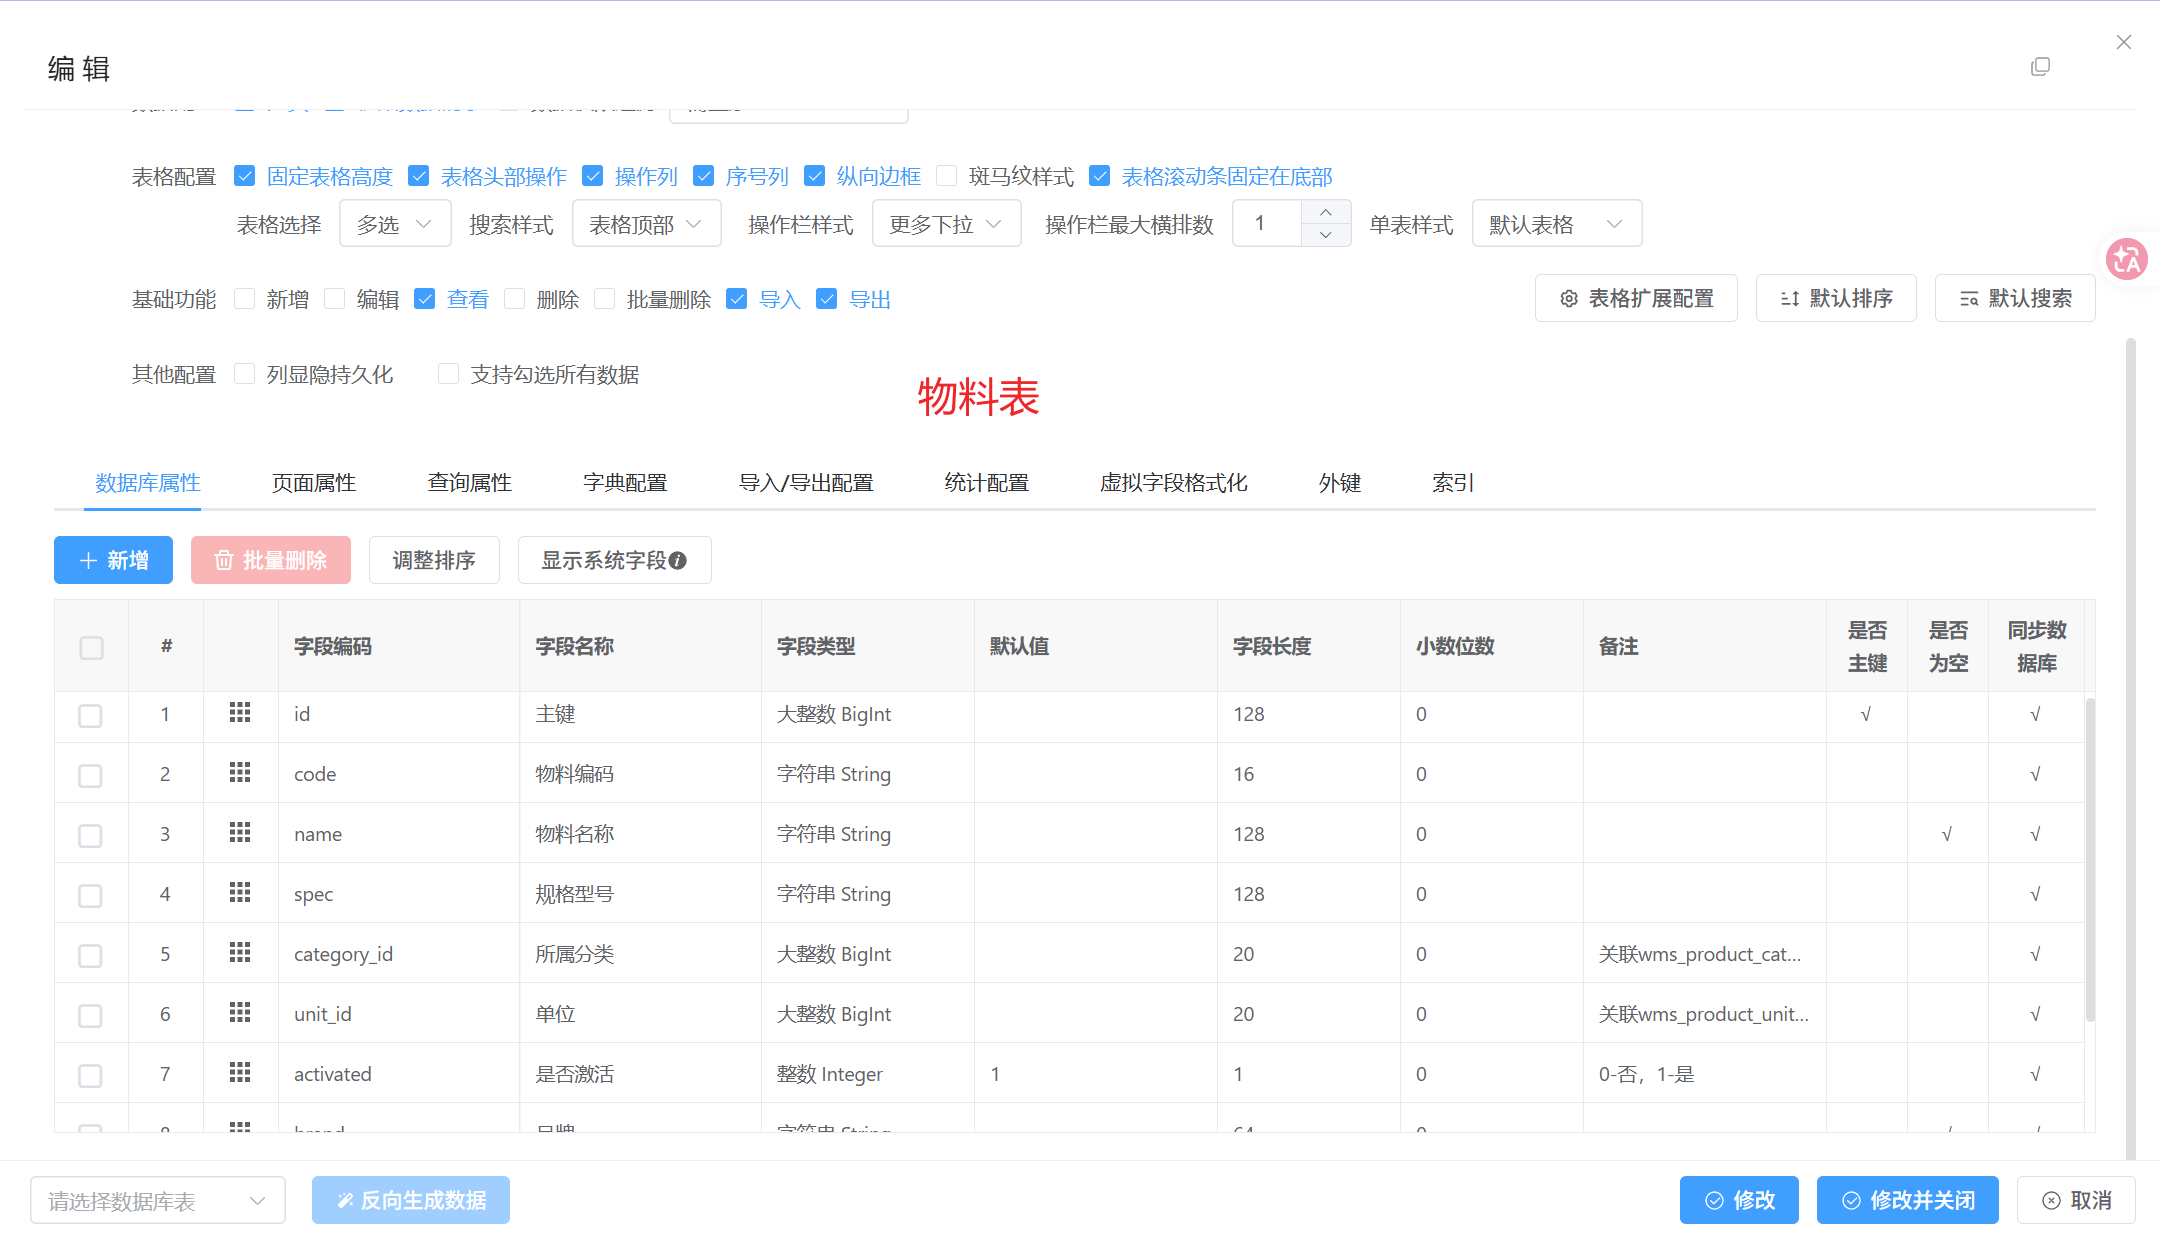Select the checkbox for the code row
The image size is (2160, 1238).
(91, 775)
